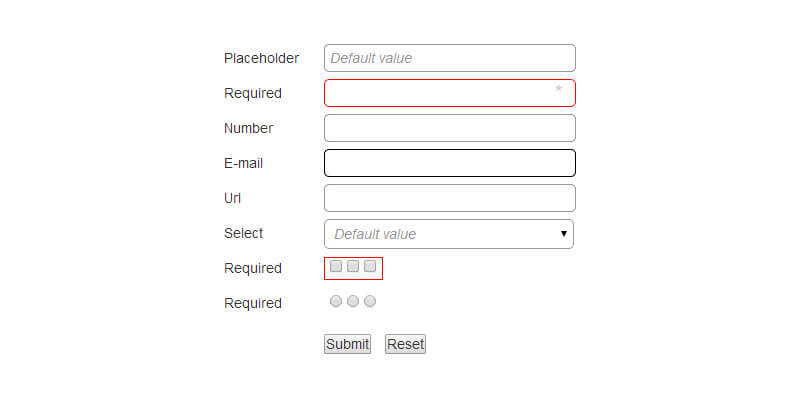Check the middle checkbox in Required group

point(353,267)
